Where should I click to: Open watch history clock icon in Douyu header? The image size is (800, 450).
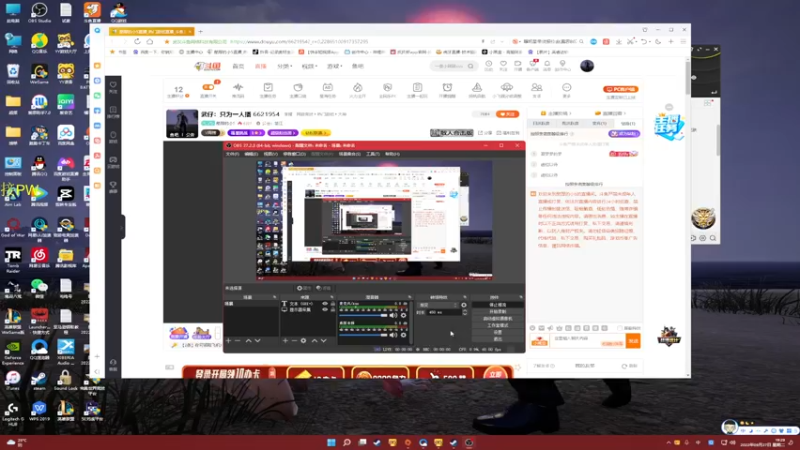[x=488, y=65]
